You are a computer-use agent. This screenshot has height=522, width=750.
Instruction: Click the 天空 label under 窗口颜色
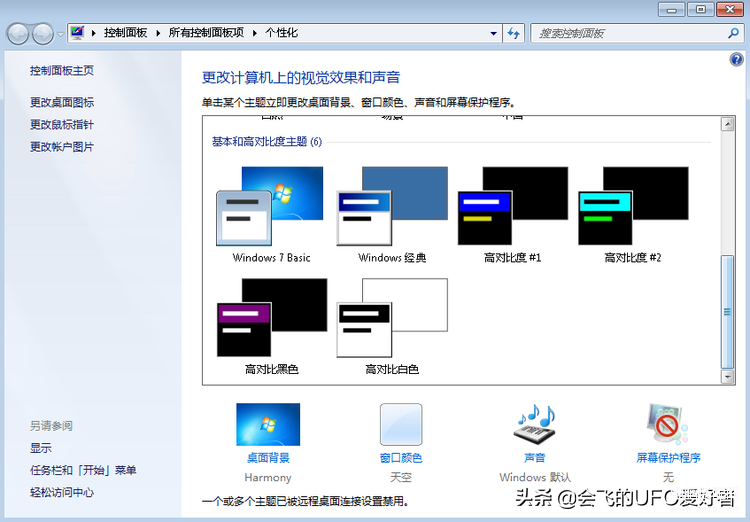point(401,477)
